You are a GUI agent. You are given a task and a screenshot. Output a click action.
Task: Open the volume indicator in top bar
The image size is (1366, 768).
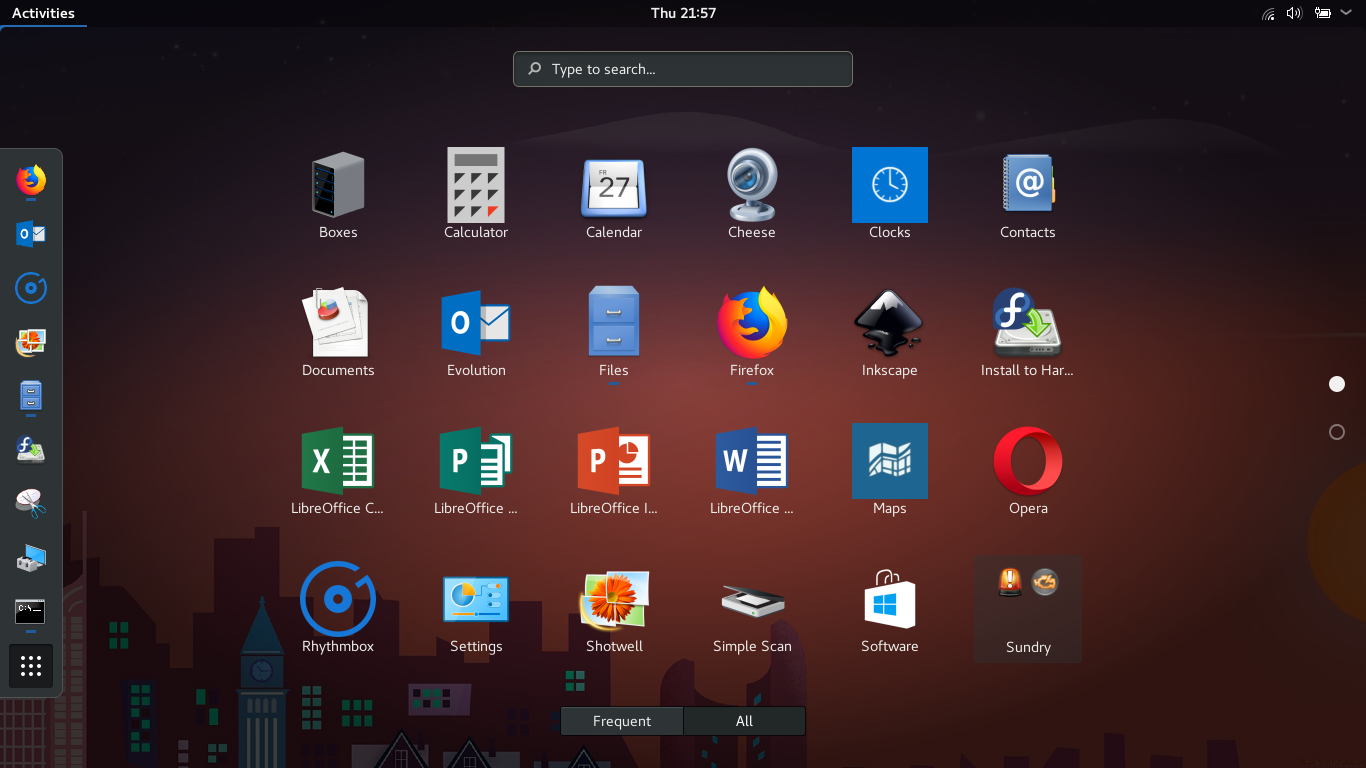[1294, 13]
